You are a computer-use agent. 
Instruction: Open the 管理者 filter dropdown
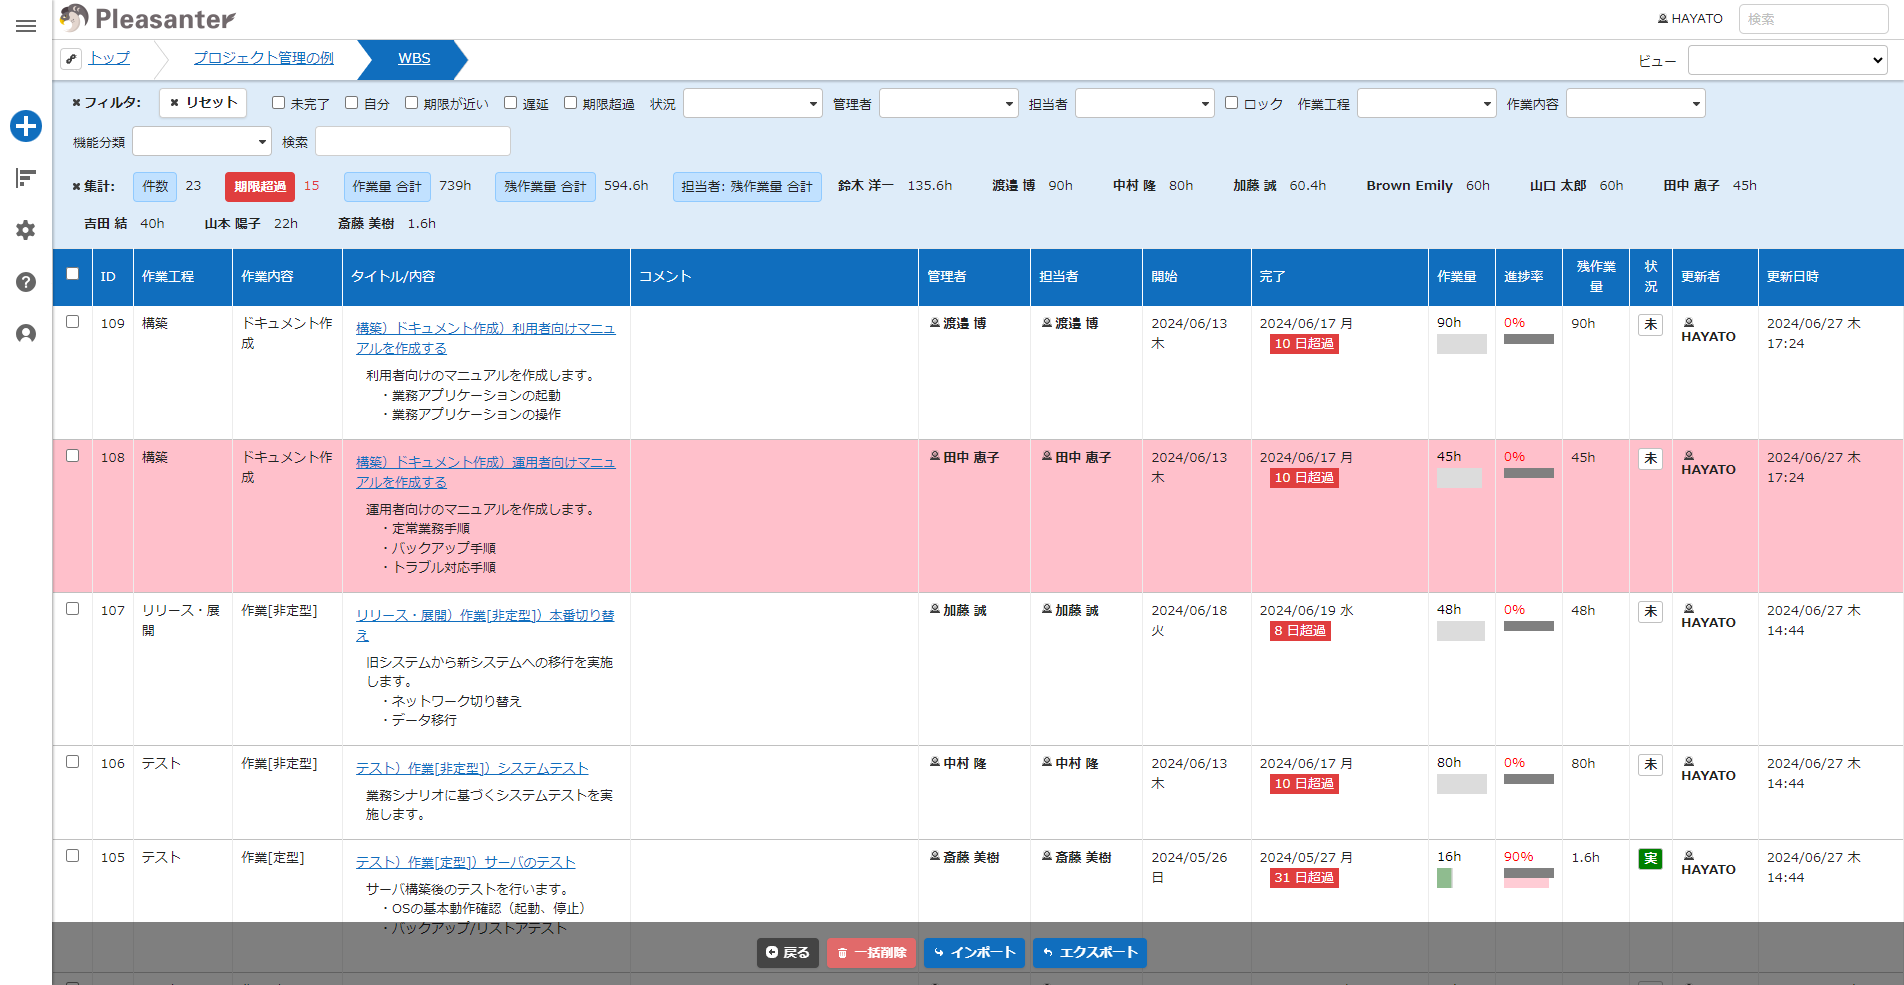point(949,103)
